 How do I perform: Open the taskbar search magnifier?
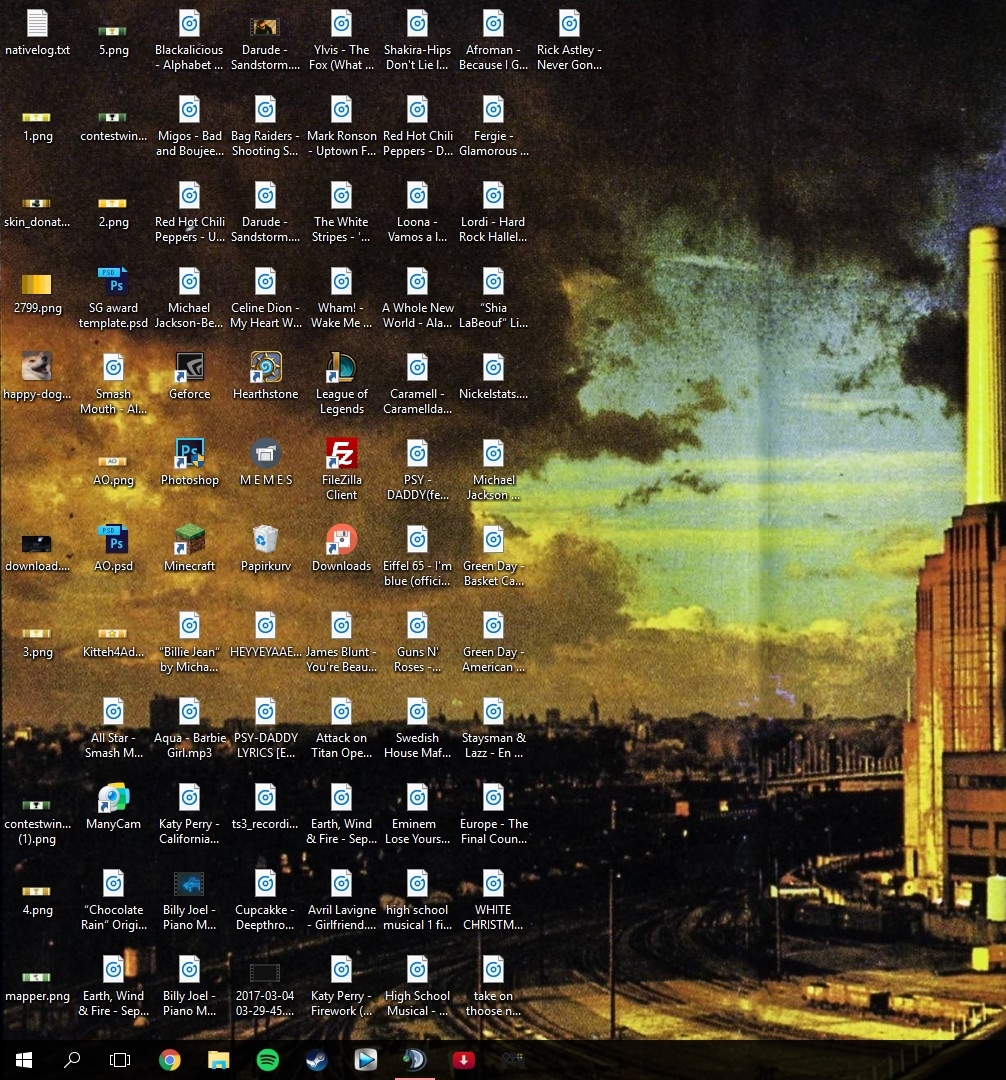[72, 1059]
